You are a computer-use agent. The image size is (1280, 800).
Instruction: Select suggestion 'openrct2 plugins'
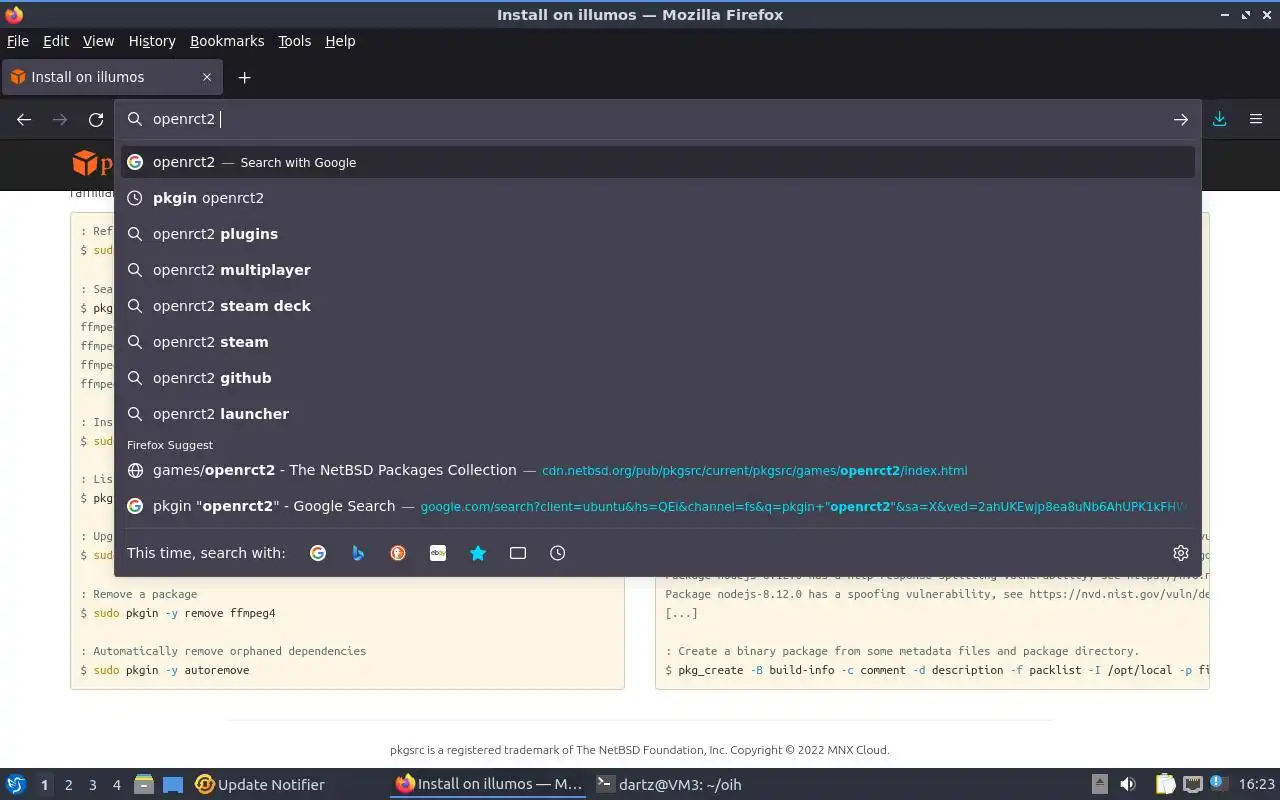click(658, 234)
